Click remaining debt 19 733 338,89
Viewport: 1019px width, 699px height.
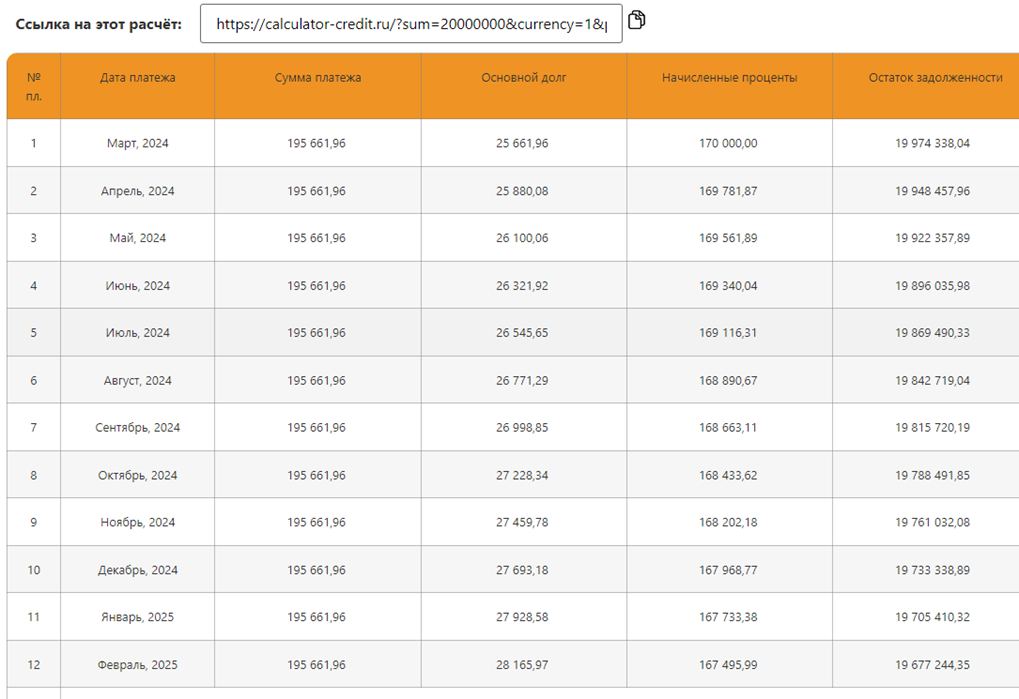933,570
